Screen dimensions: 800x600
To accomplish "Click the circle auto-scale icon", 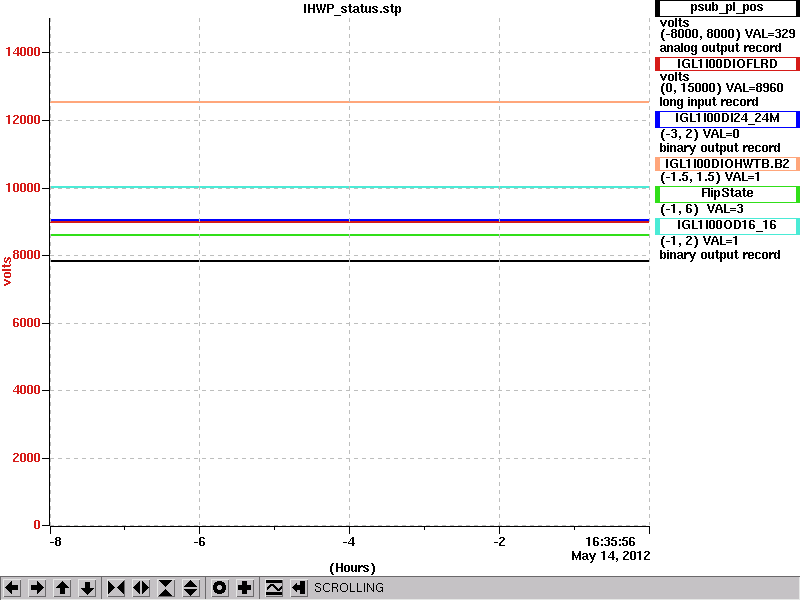I will pyautogui.click(x=219, y=588).
